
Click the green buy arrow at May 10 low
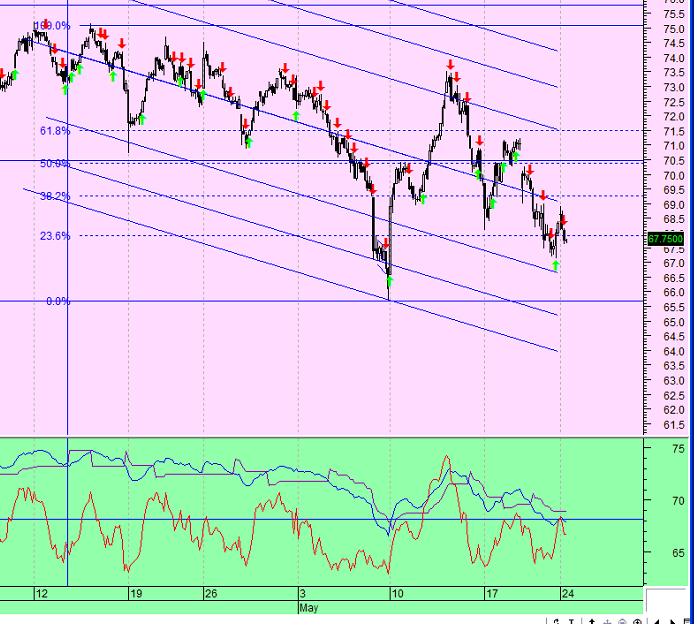click(x=389, y=282)
